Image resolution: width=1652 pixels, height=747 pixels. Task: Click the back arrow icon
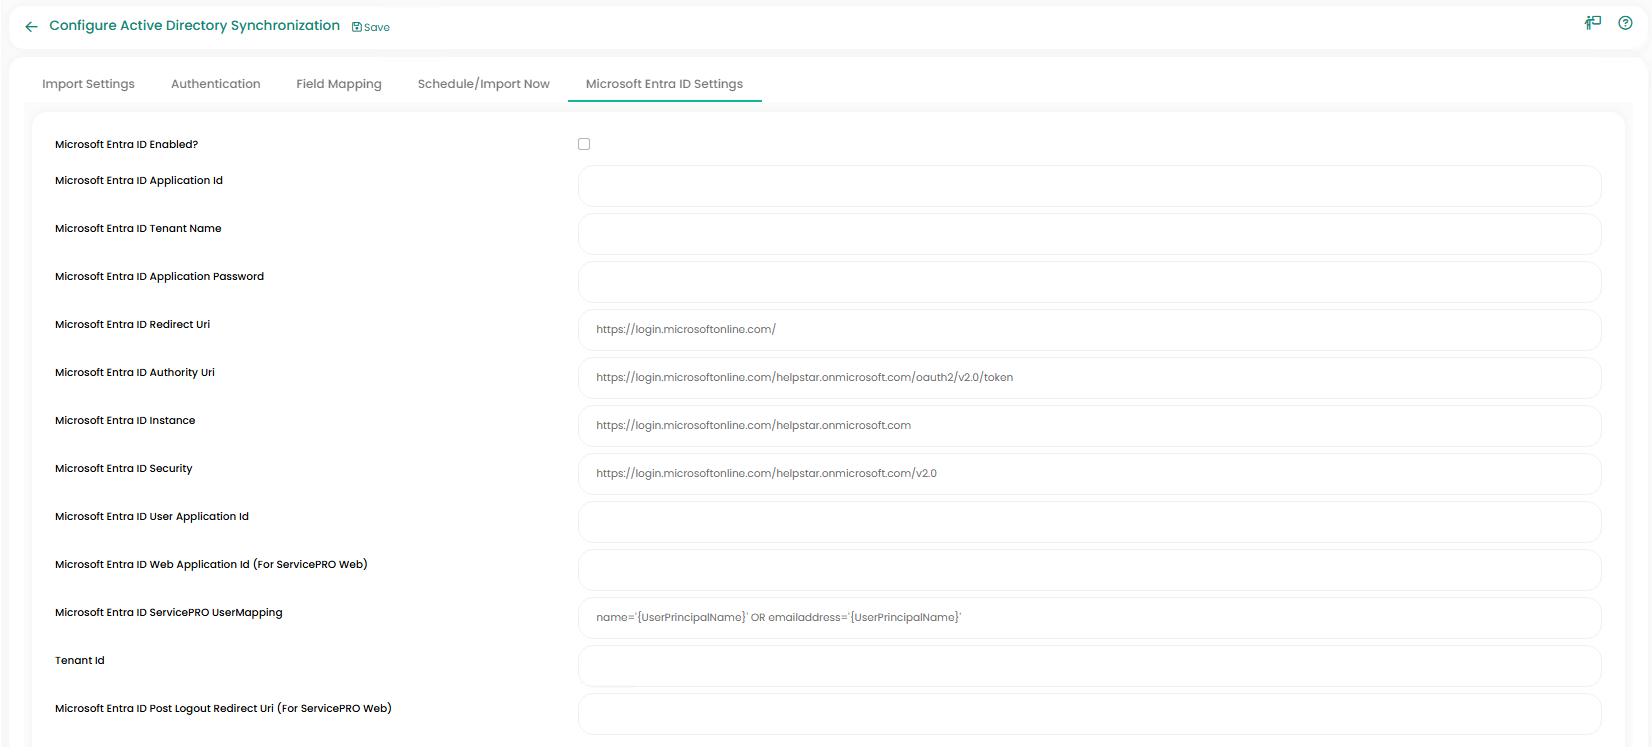point(31,27)
